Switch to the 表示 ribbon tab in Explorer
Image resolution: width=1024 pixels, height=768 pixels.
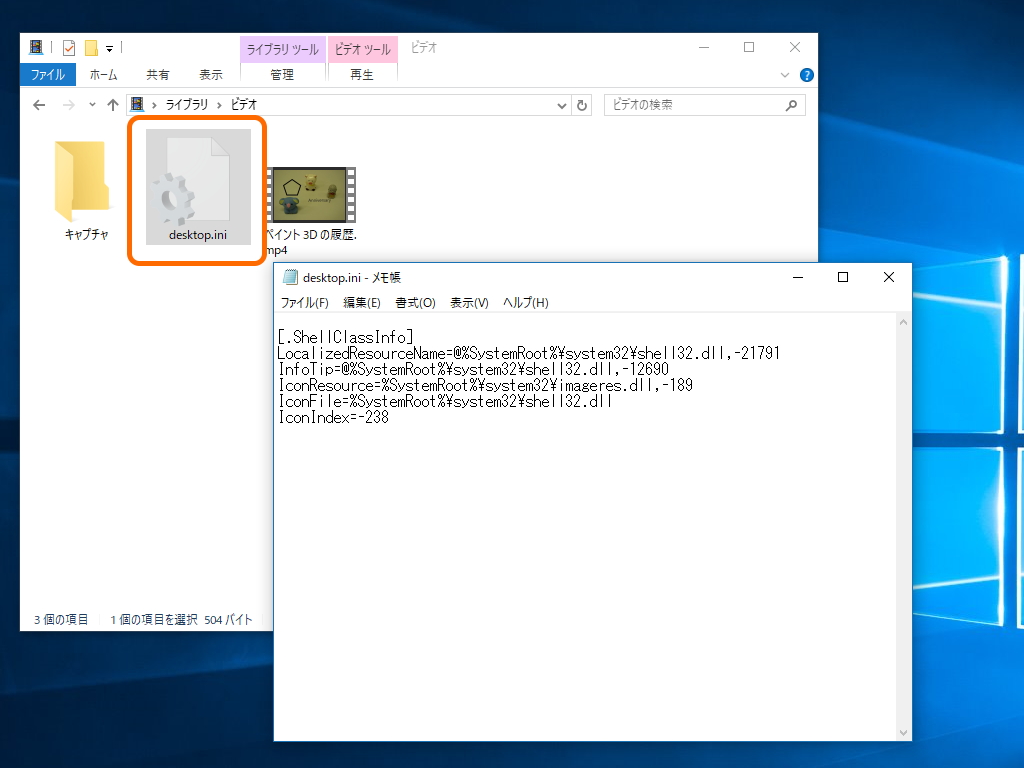click(211, 74)
